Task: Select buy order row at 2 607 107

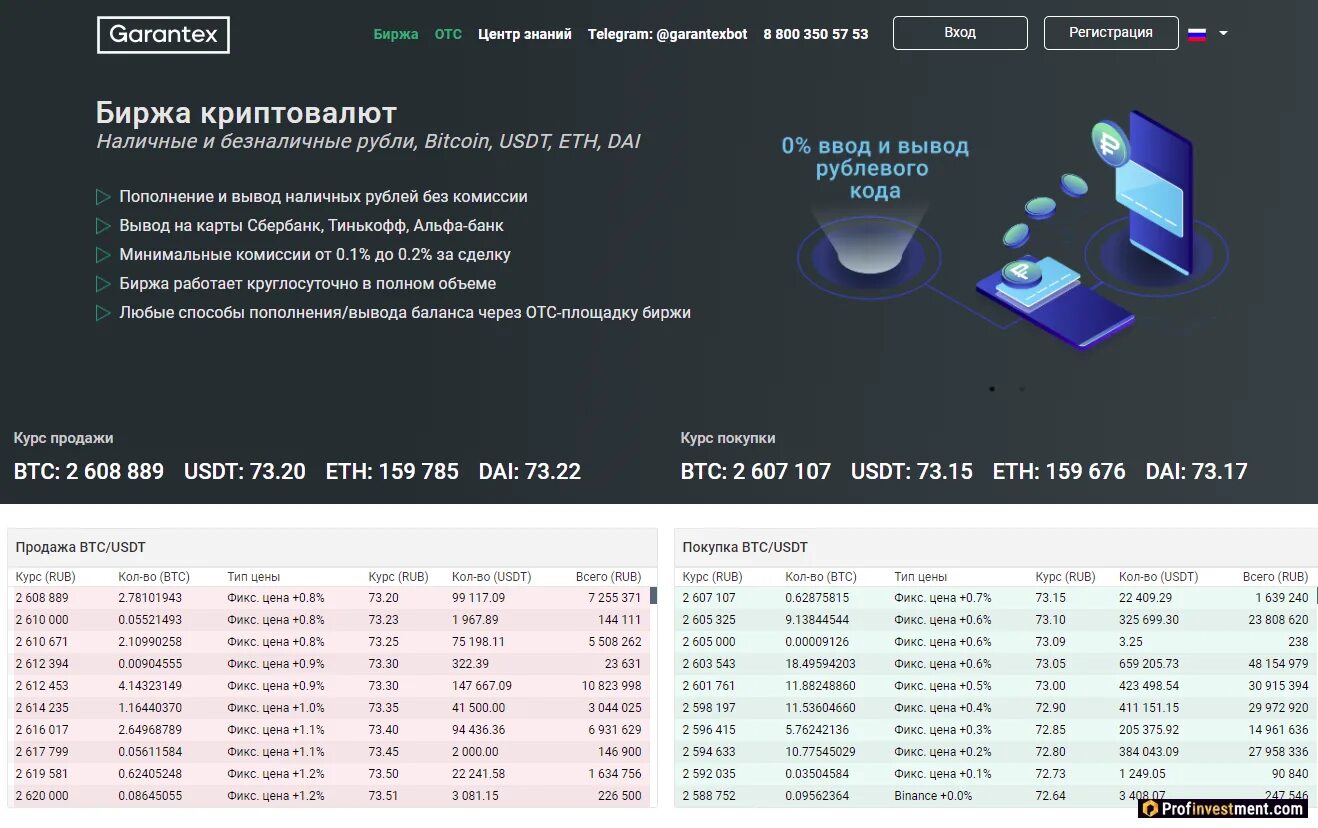Action: pyautogui.click(x=996, y=598)
